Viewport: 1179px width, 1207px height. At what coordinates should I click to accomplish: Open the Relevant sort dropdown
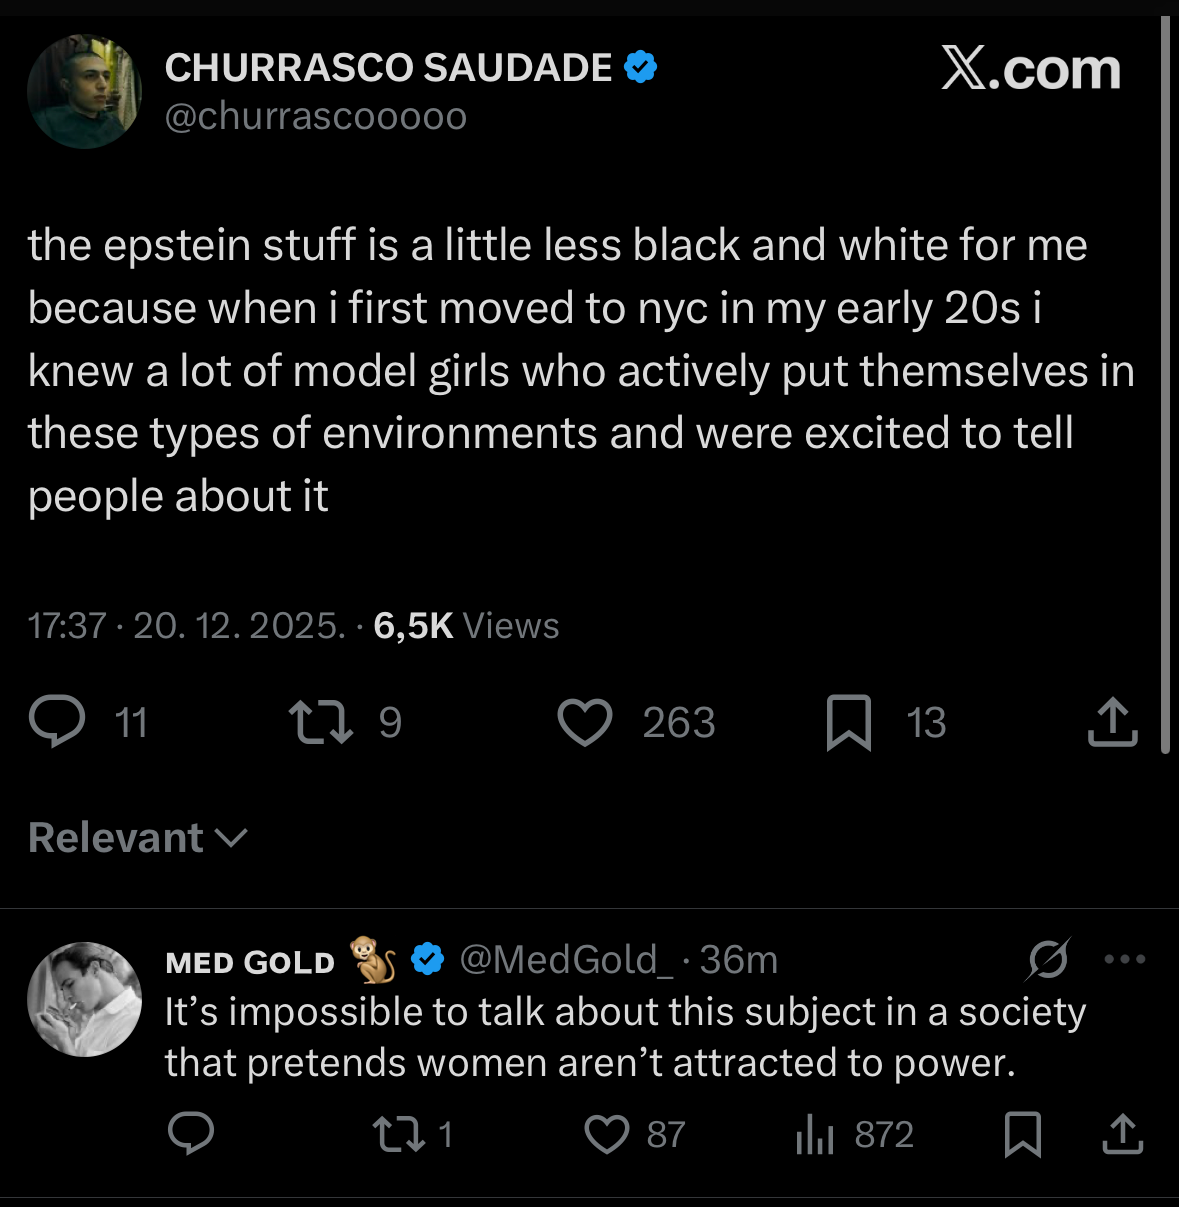(x=138, y=838)
